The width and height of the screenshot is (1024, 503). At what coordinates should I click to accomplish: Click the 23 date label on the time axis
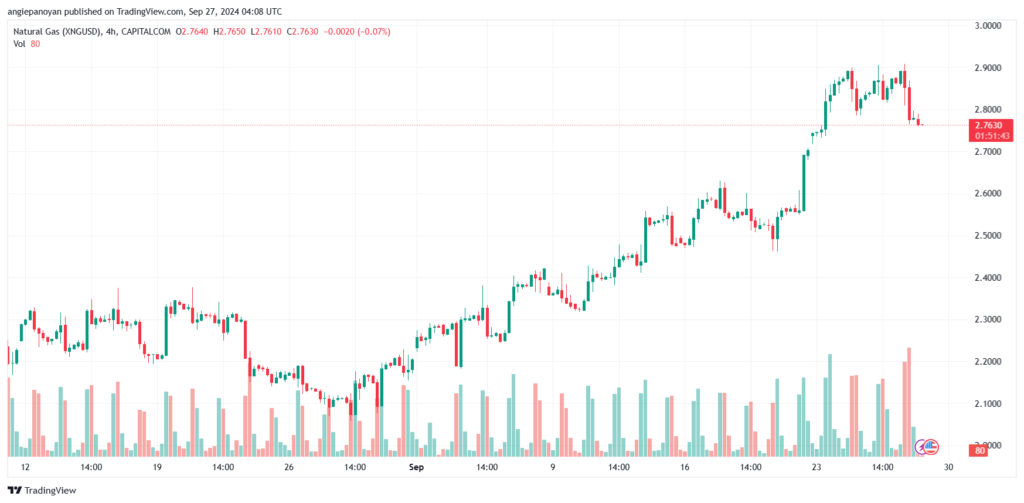(x=815, y=467)
